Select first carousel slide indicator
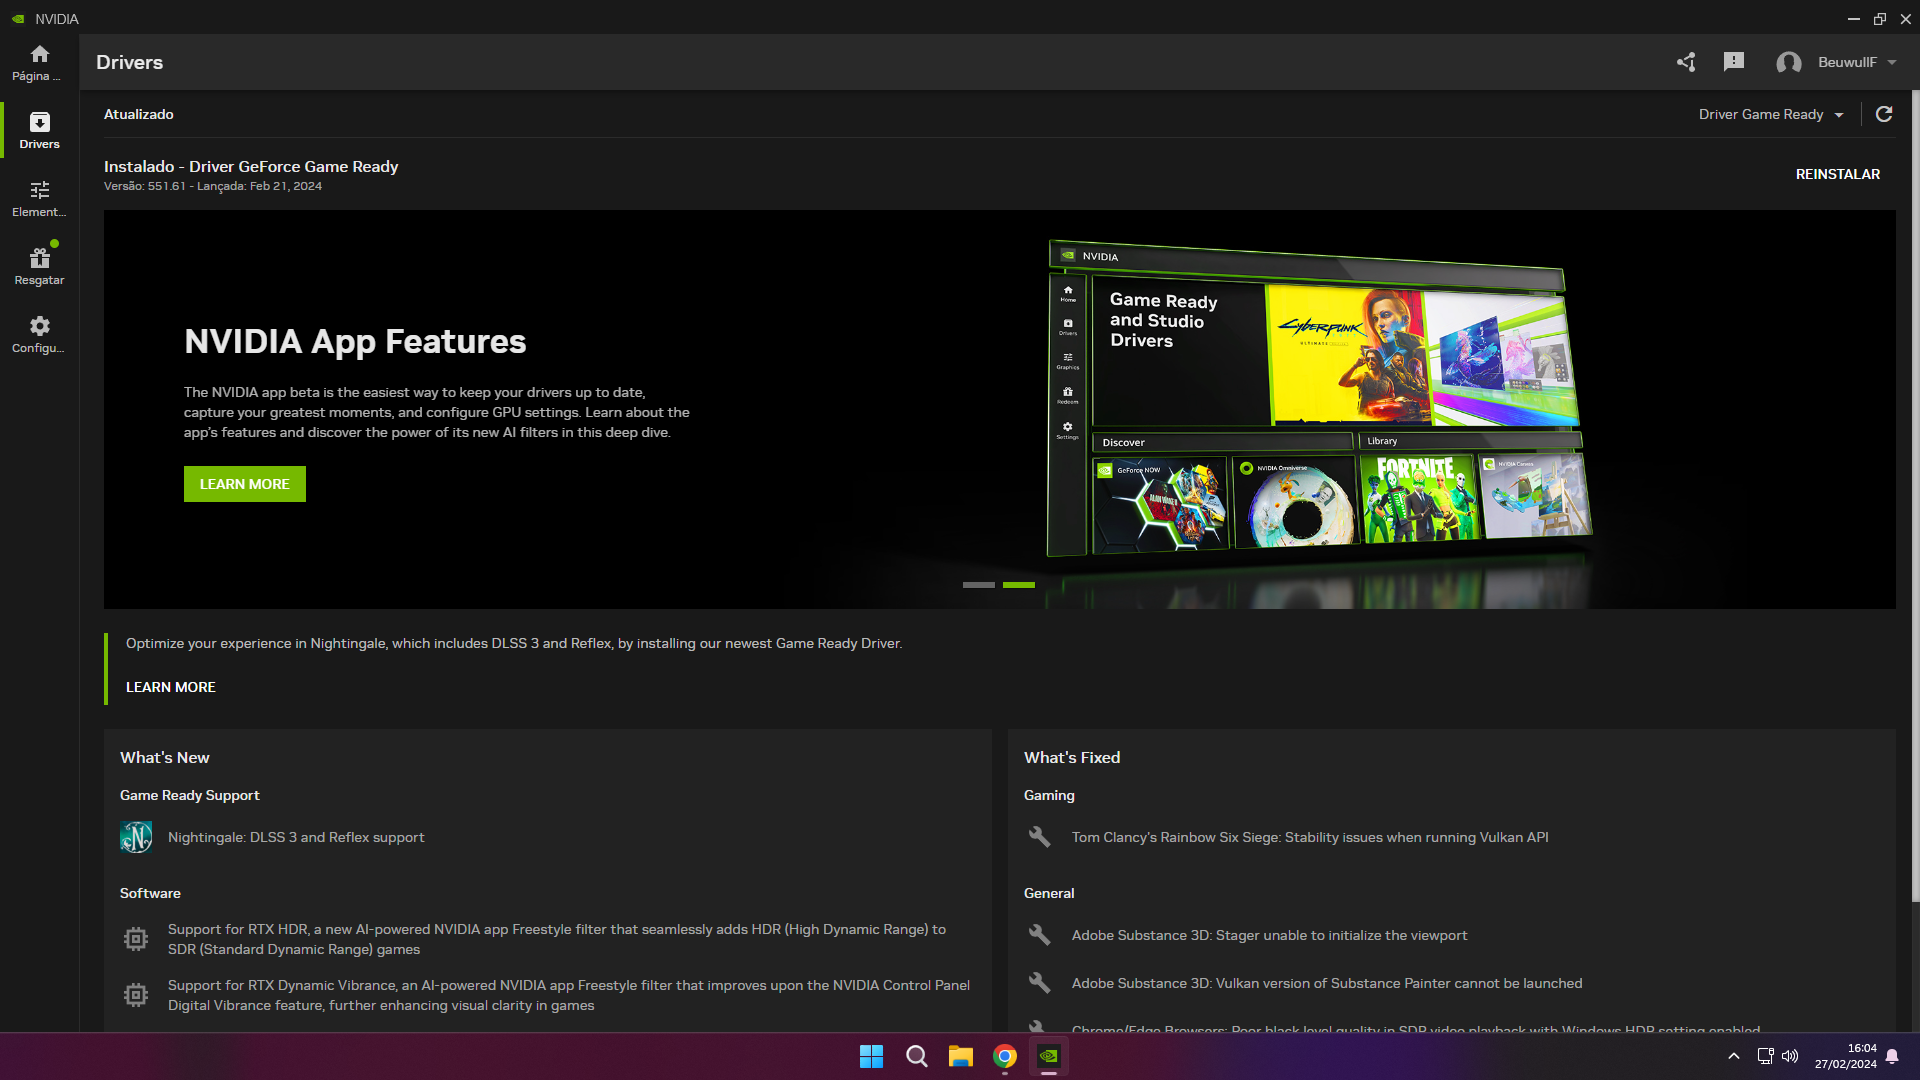Screen dimensions: 1920x1080 pos(979,585)
